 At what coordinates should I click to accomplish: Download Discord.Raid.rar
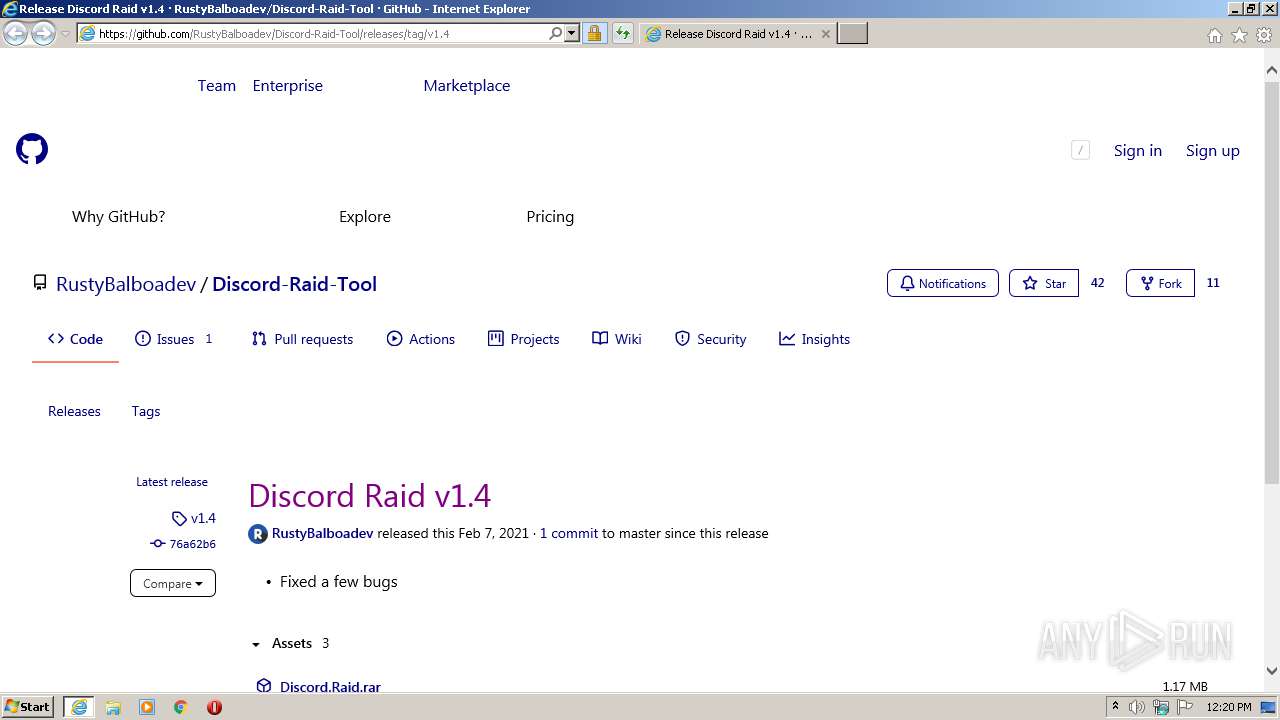tap(330, 687)
